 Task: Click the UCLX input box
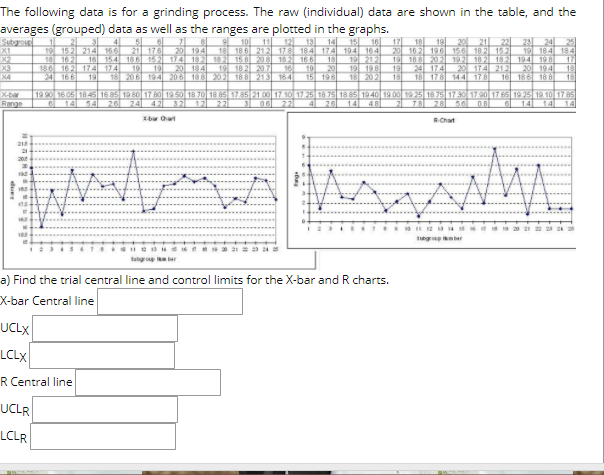point(105,329)
